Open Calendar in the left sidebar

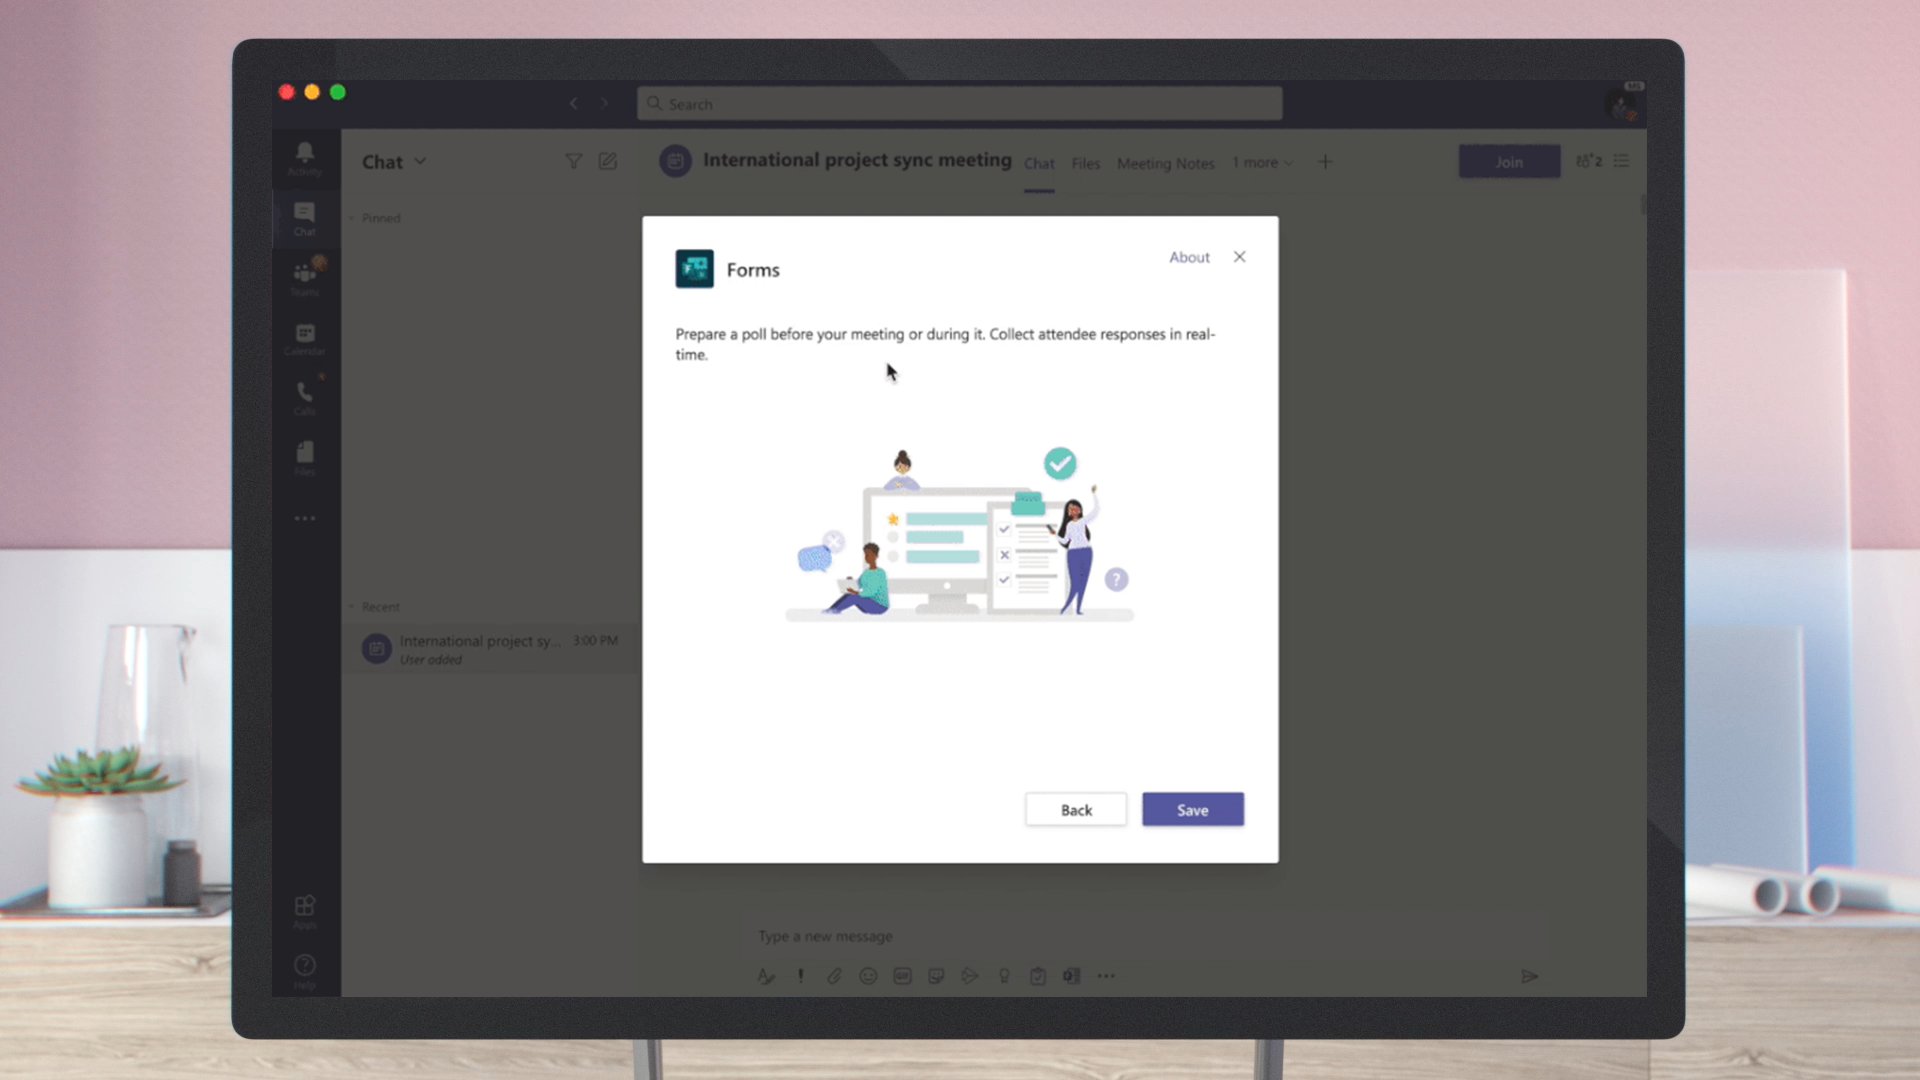click(x=305, y=338)
